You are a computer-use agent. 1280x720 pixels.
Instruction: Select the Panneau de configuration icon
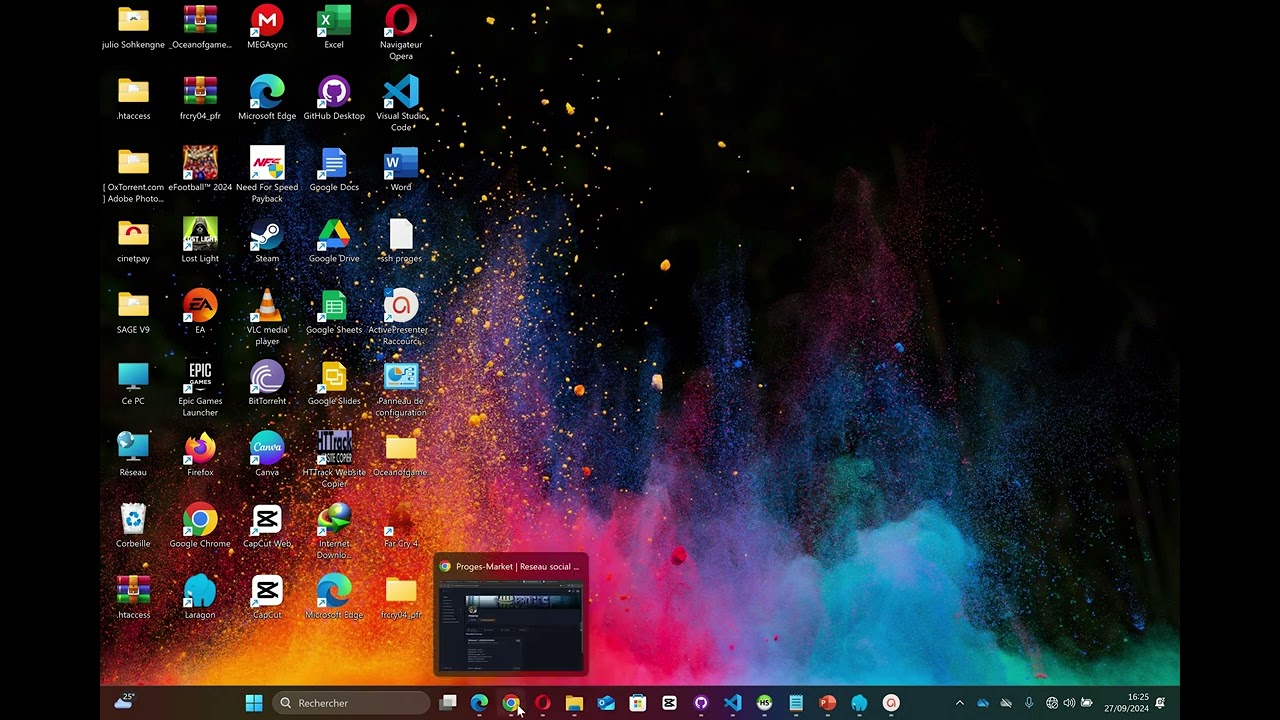pyautogui.click(x=401, y=389)
